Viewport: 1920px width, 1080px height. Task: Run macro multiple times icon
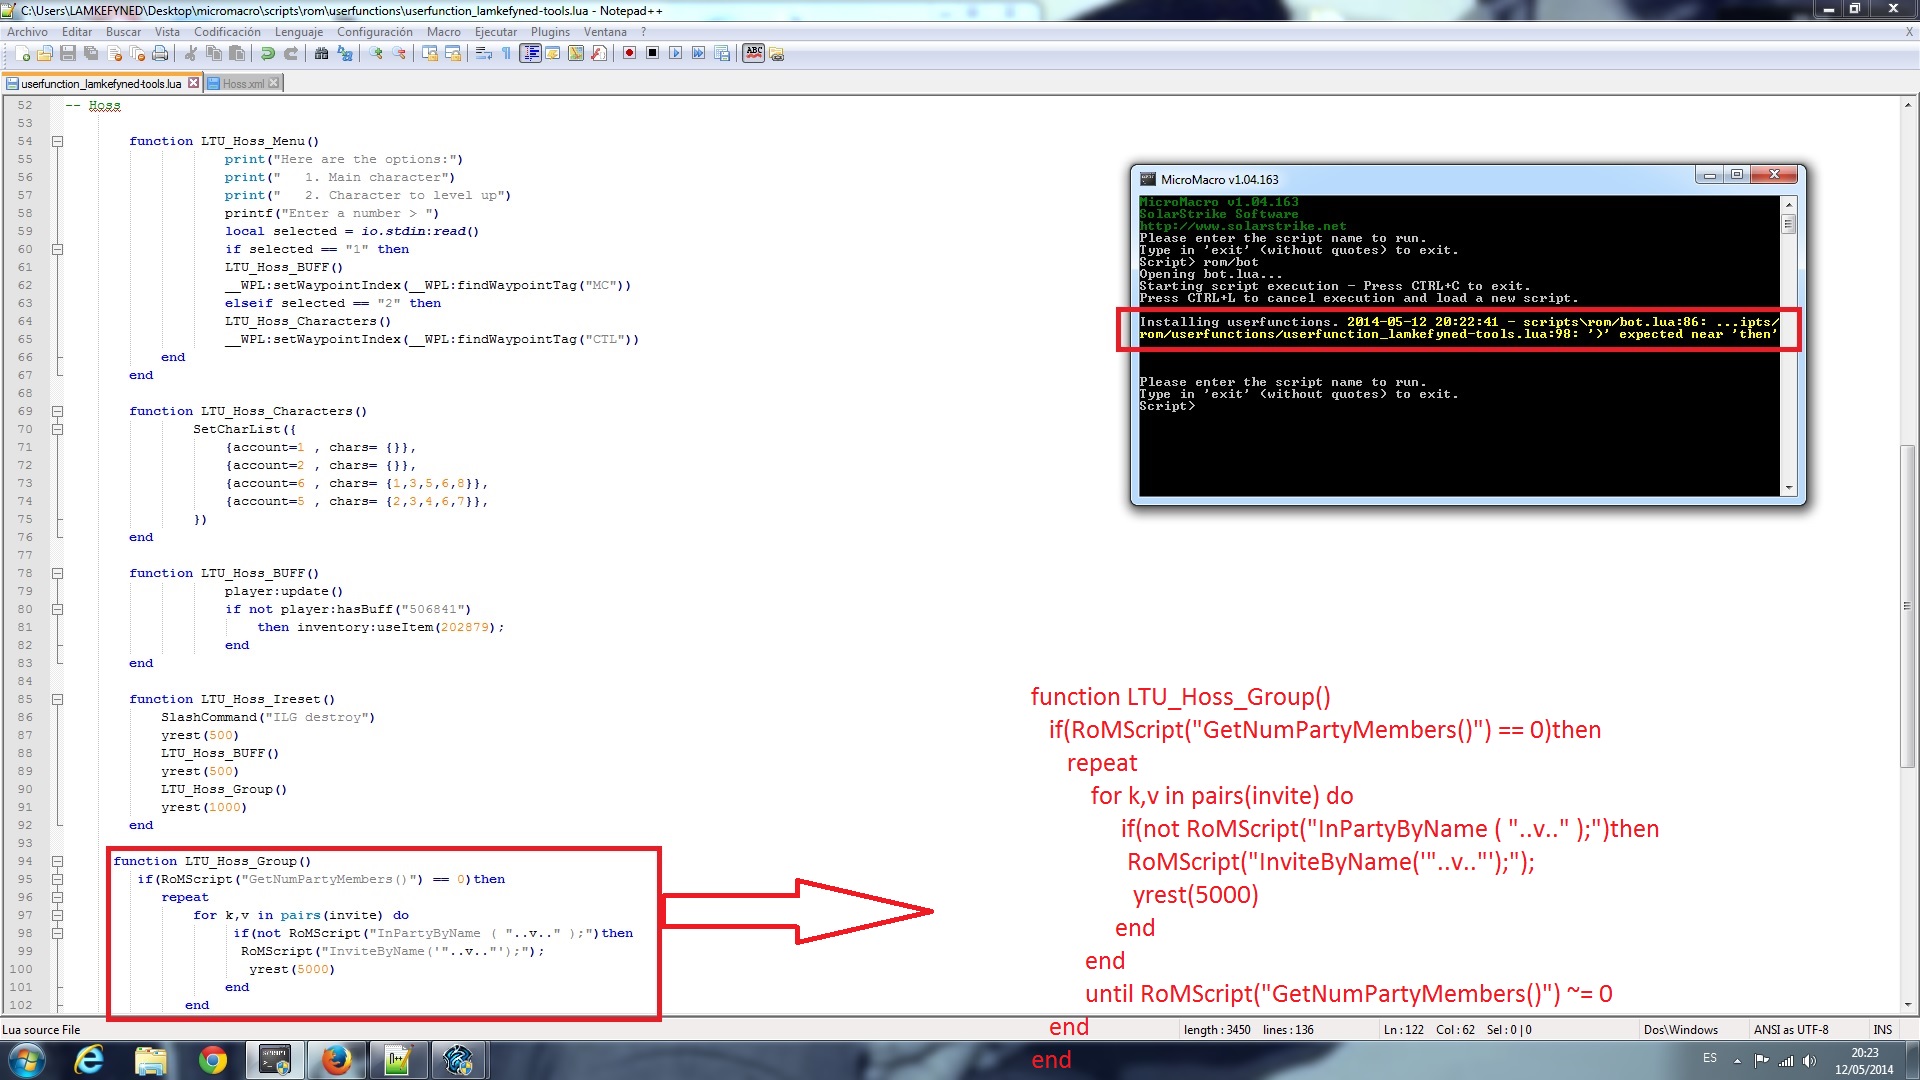point(698,54)
